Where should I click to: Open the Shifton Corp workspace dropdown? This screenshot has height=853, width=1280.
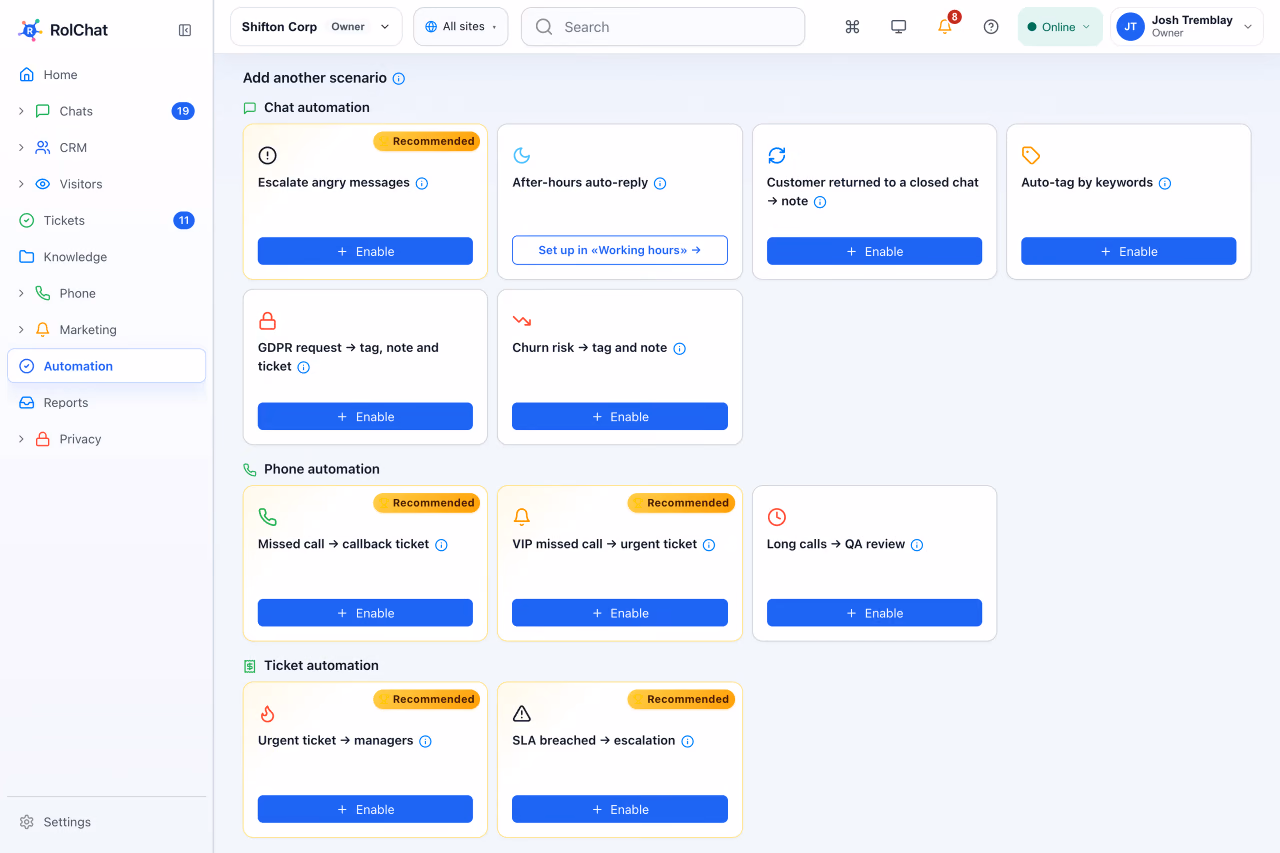point(316,27)
